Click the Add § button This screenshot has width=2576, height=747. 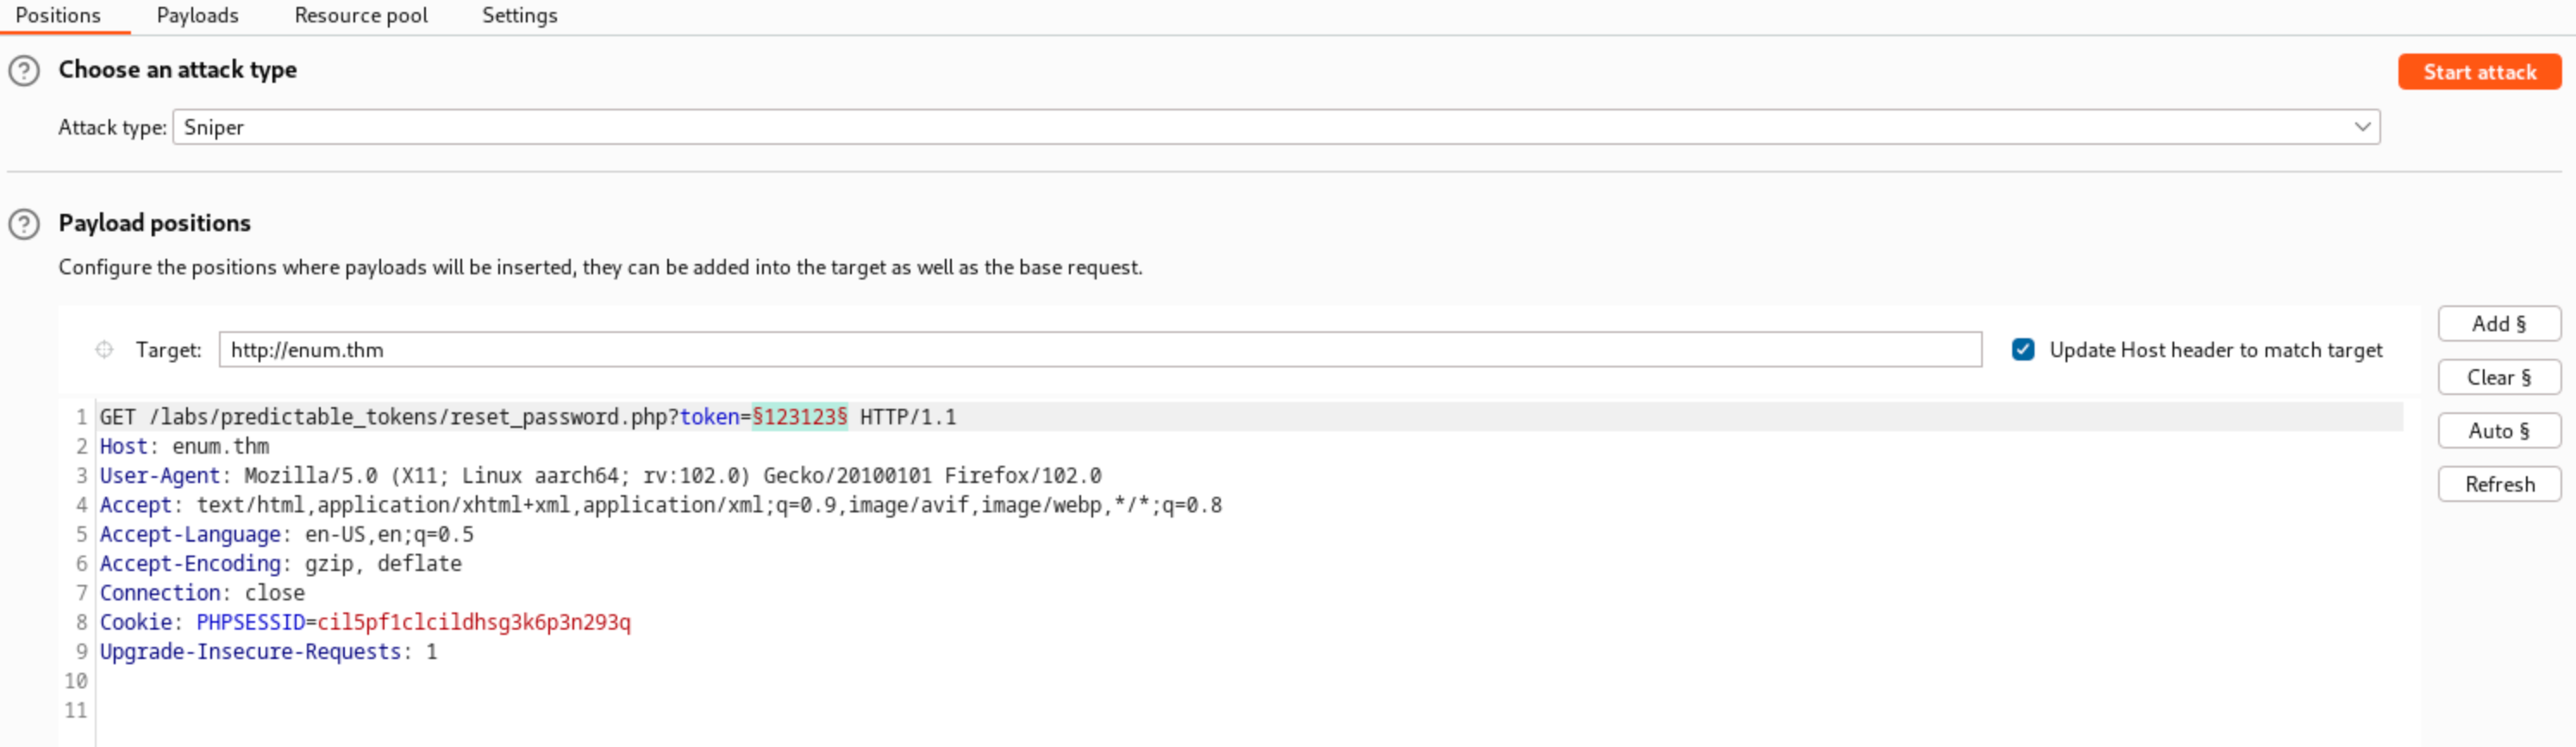point(2498,324)
